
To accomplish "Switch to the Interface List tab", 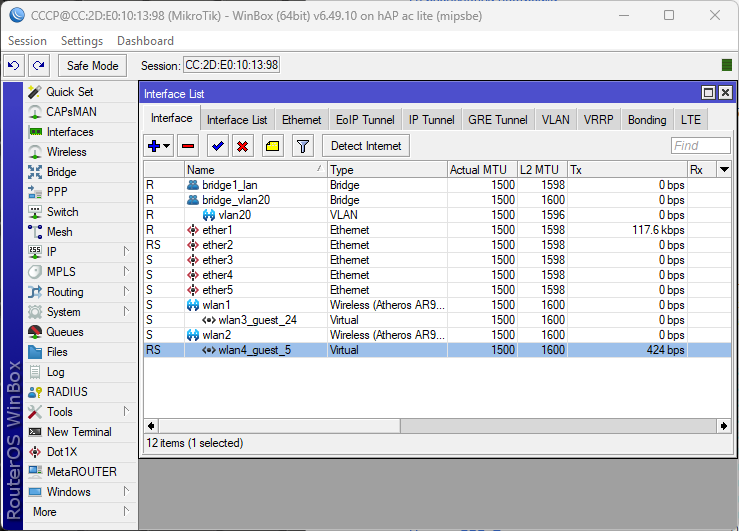I will pos(237,120).
